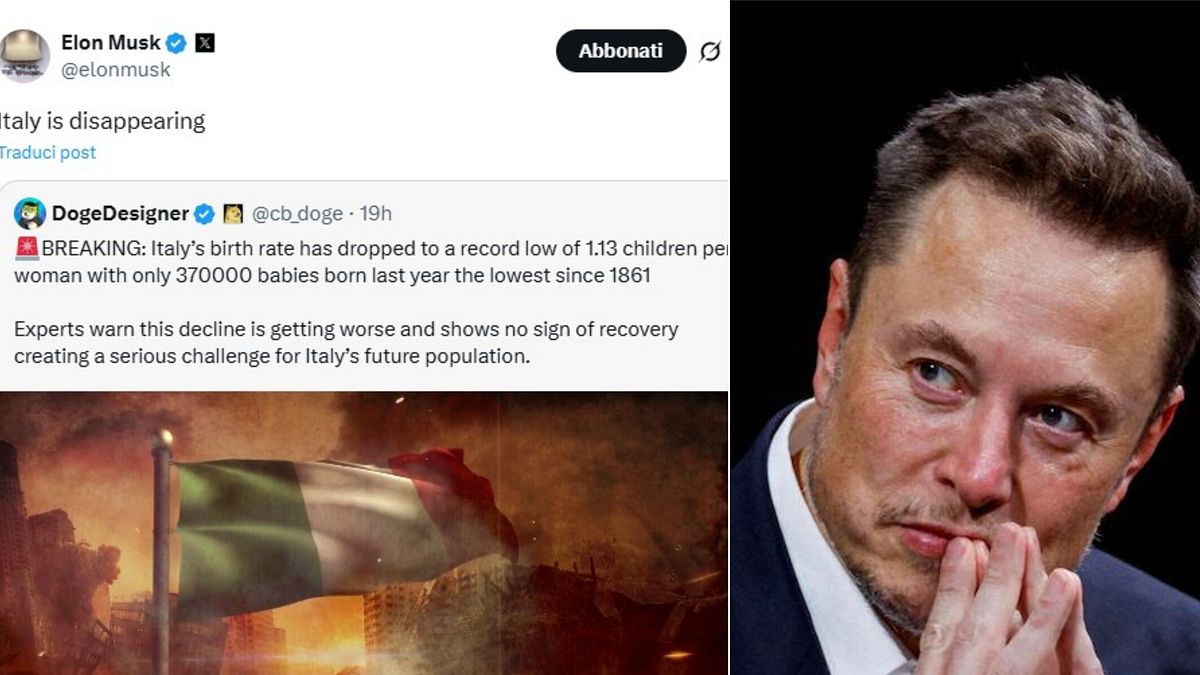Click the 19h timestamp of quoted post
This screenshot has height=675, width=1200.
tap(376, 214)
